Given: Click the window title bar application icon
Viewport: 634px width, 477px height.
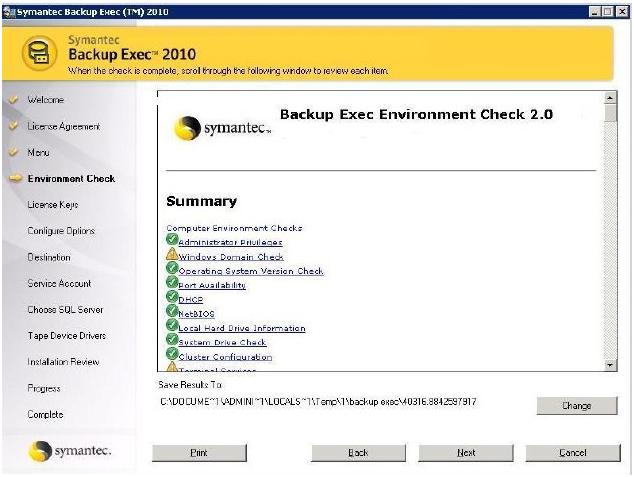Looking at the screenshot, I should pyautogui.click(x=8, y=12).
